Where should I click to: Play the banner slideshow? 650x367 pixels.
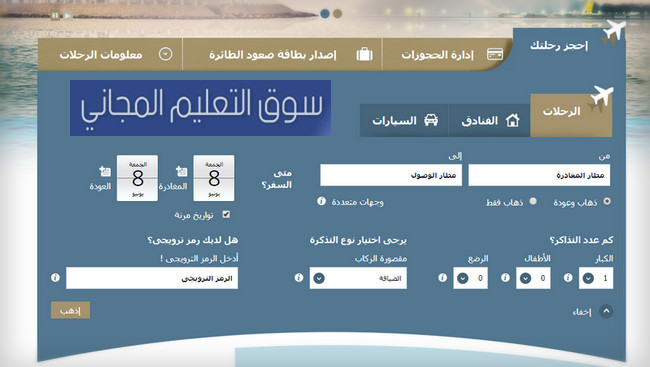(x=68, y=15)
